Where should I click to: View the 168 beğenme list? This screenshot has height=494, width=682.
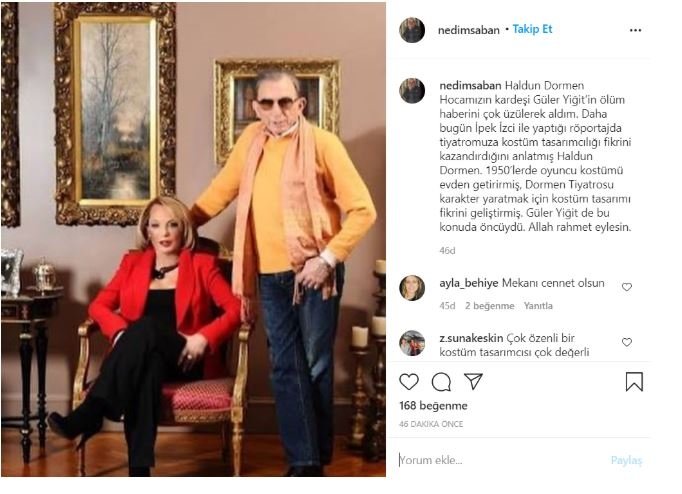coord(433,406)
